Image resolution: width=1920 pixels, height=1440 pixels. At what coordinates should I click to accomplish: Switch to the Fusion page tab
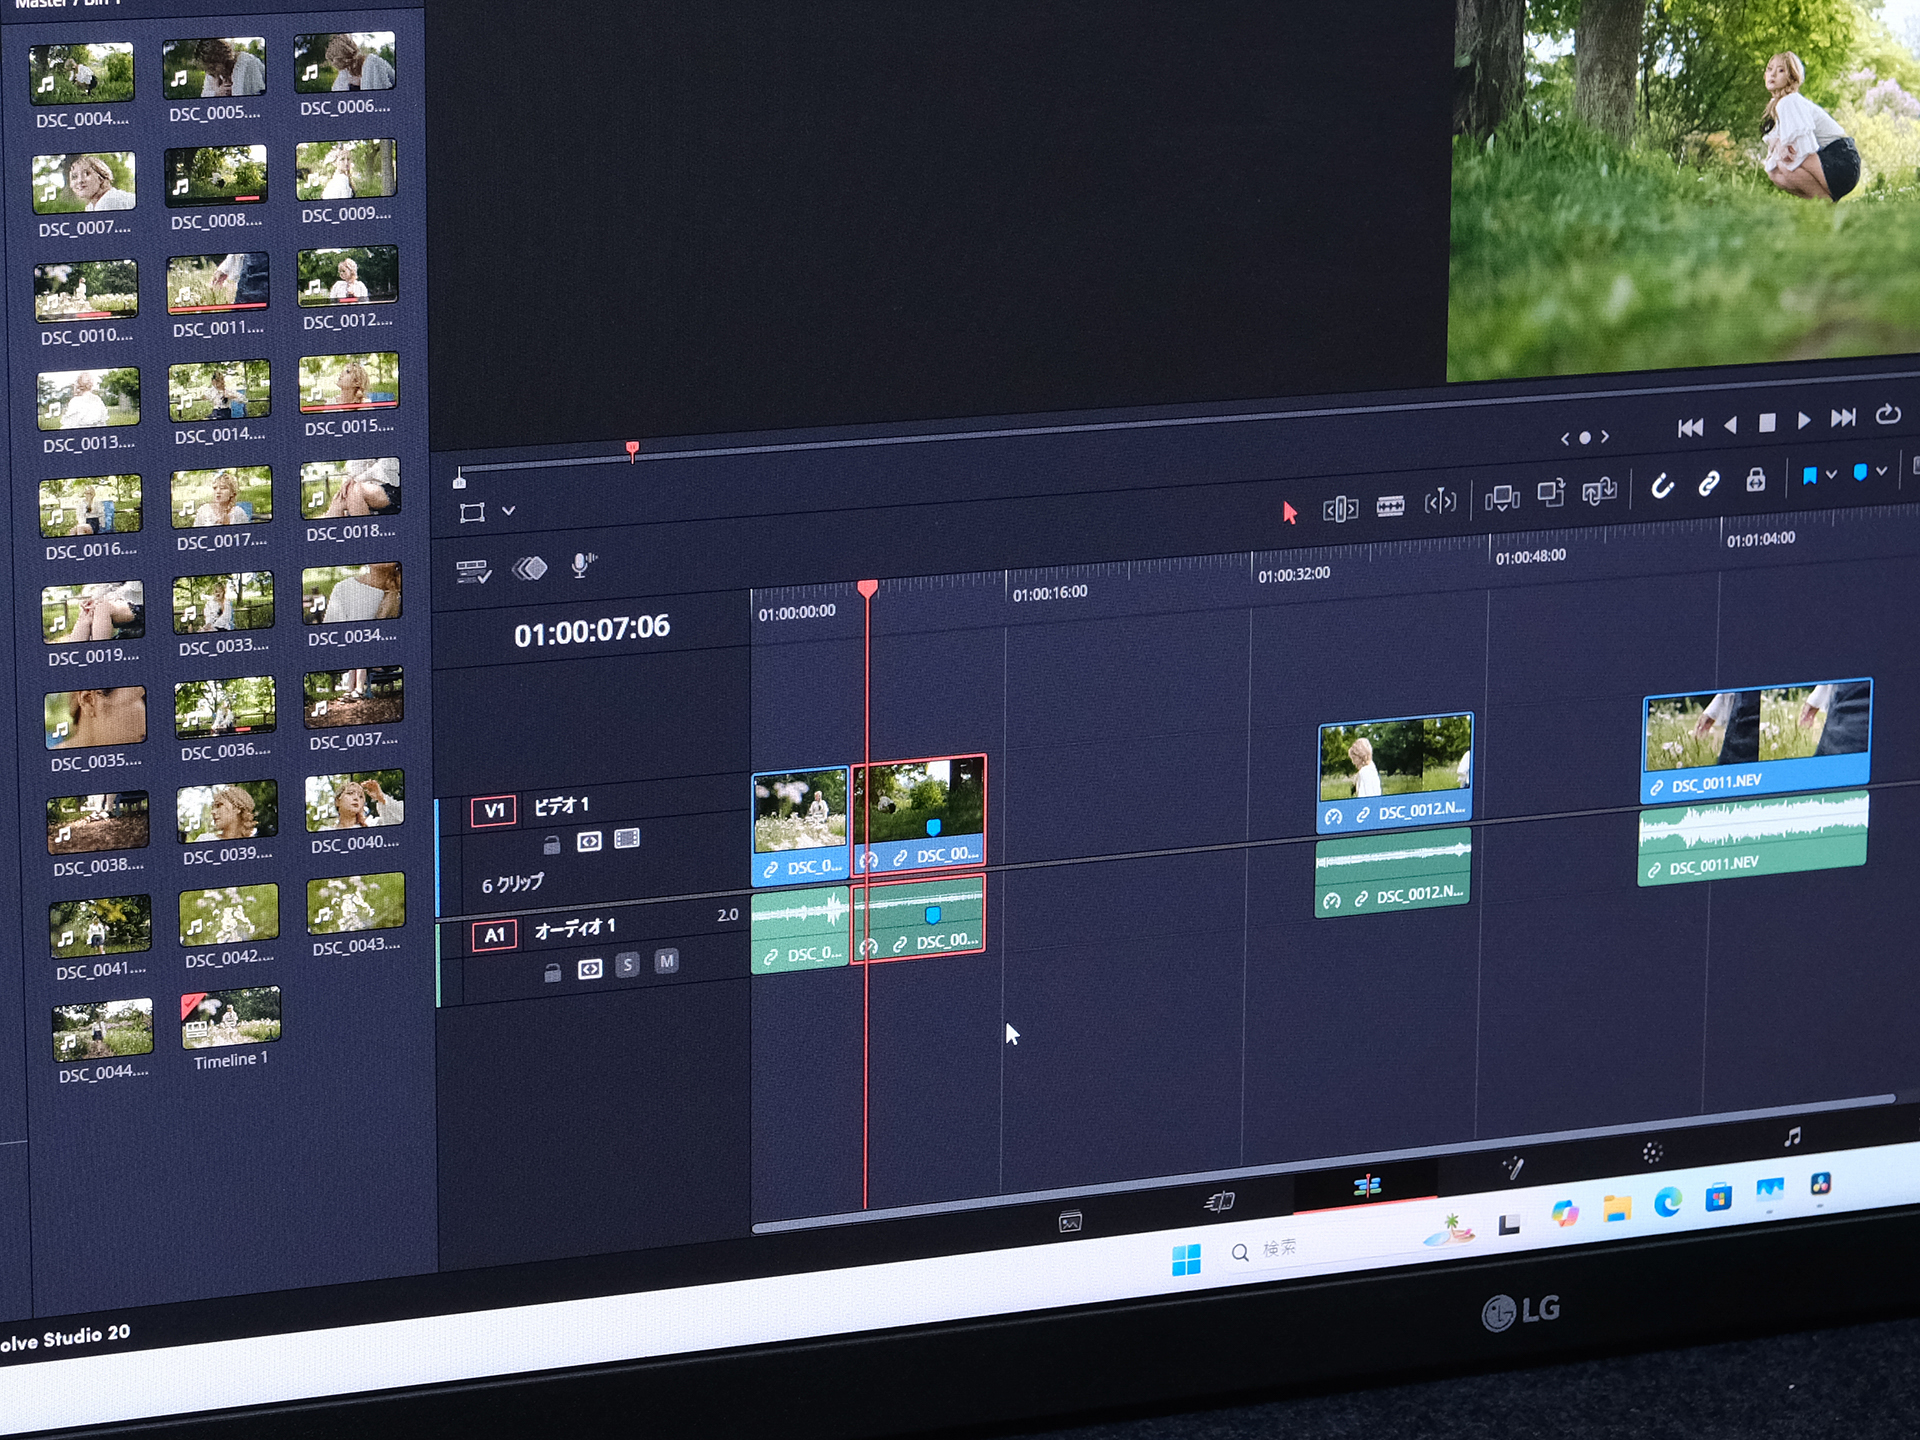coord(1513,1167)
